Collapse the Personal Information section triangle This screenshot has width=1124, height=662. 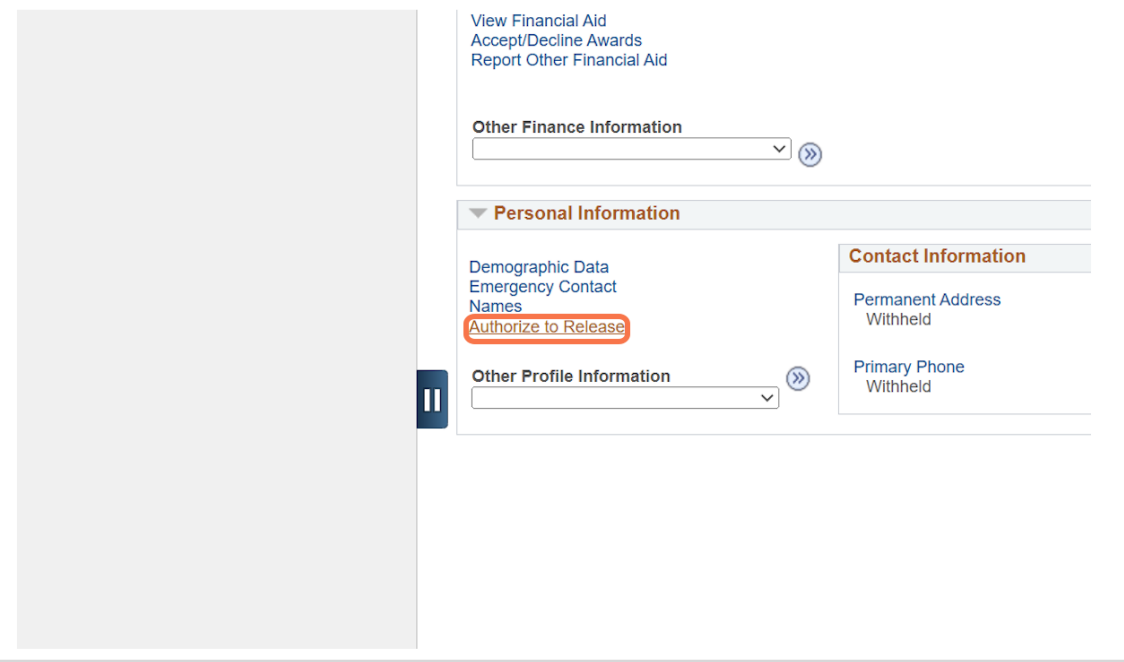click(x=478, y=213)
